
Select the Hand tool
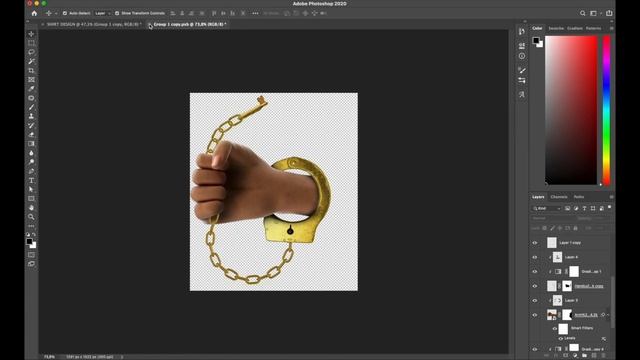point(31,208)
